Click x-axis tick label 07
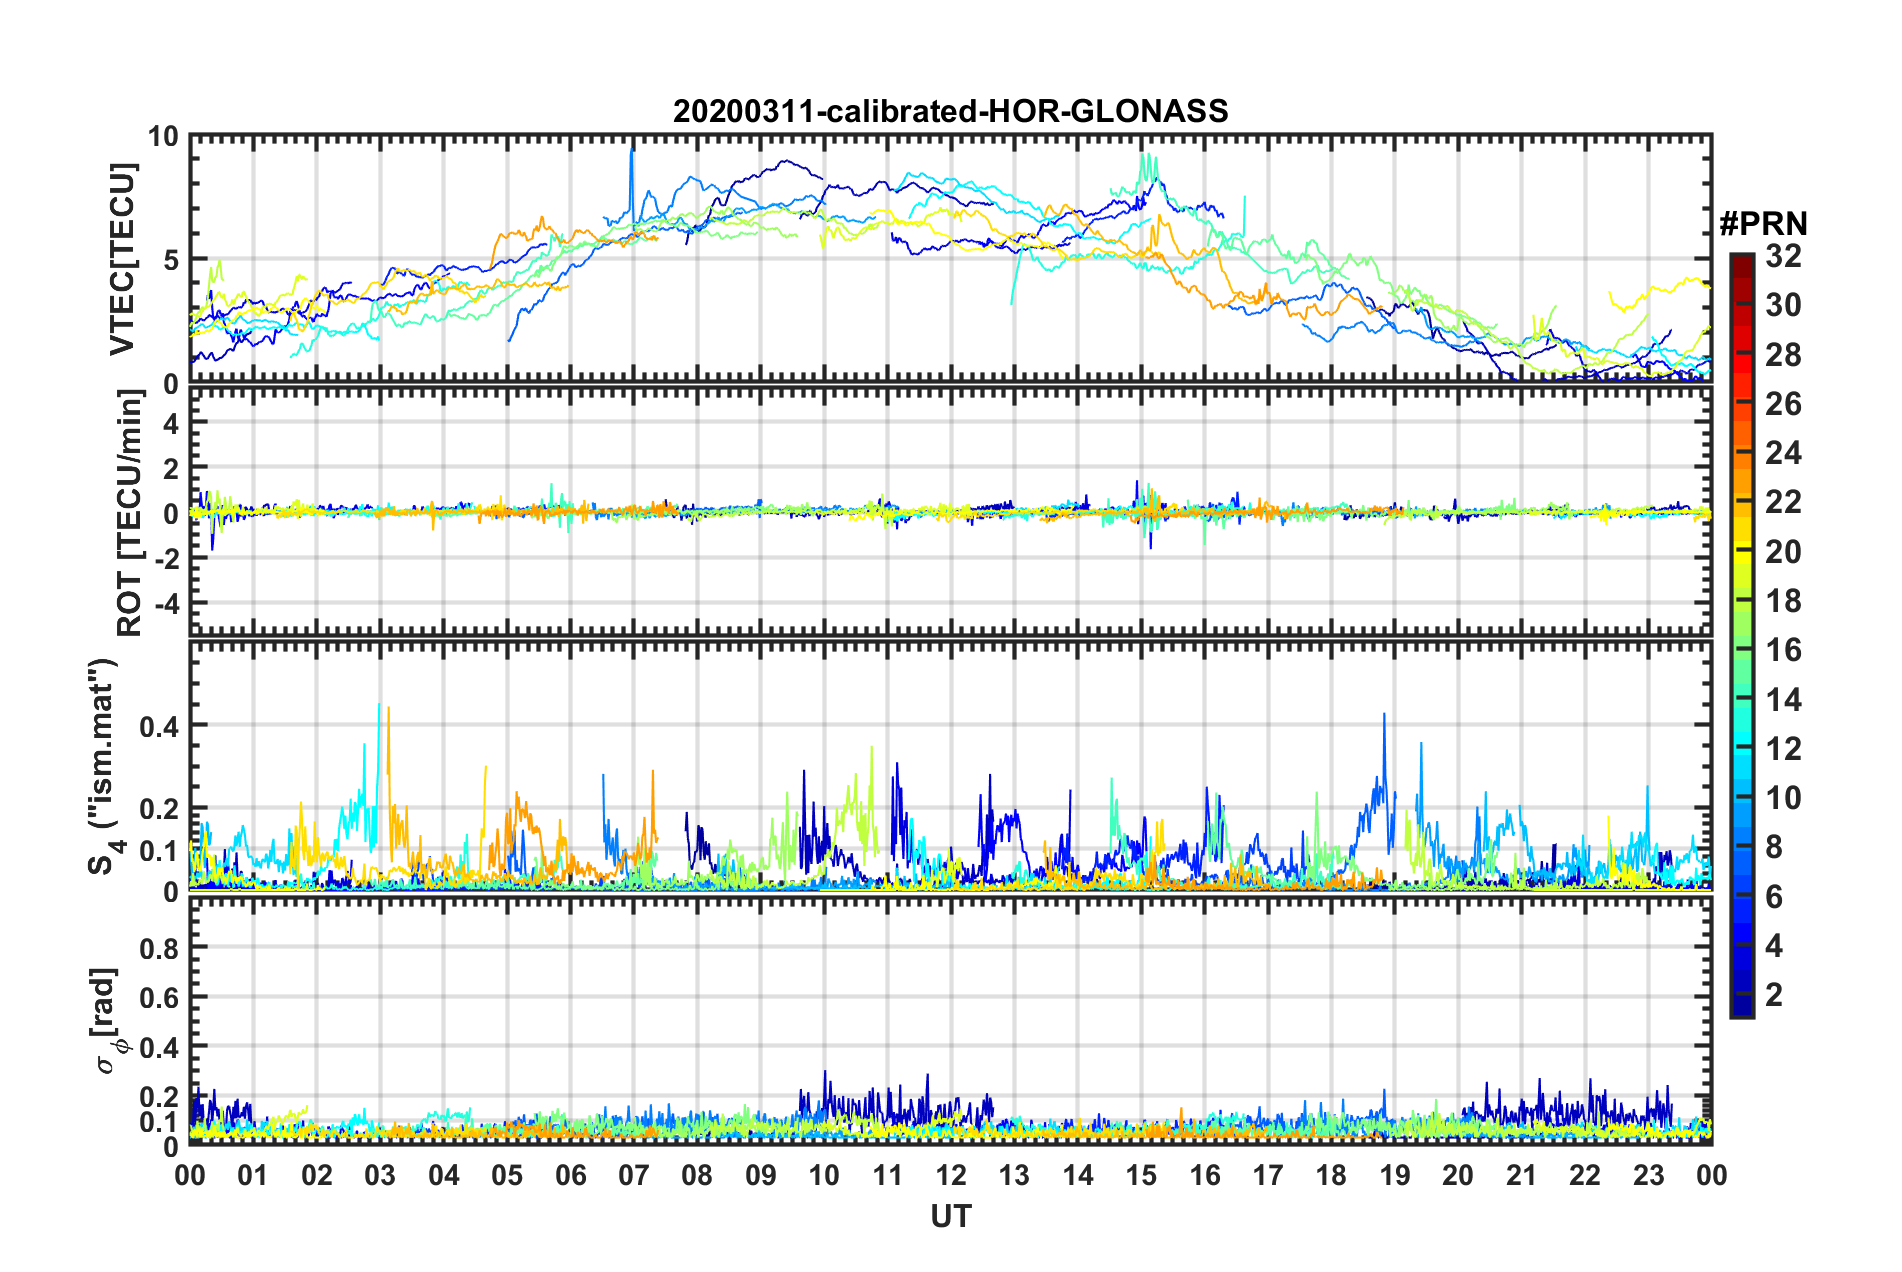This screenshot has width=1902, height=1272. (x=634, y=1175)
